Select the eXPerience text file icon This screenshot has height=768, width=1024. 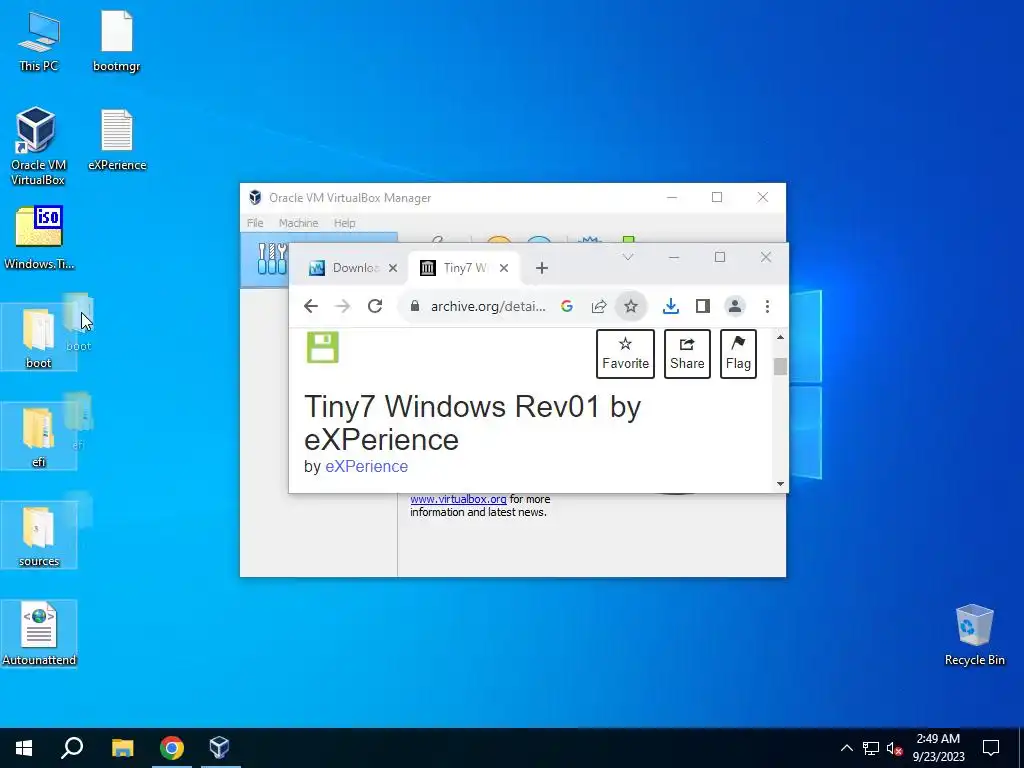[117, 140]
